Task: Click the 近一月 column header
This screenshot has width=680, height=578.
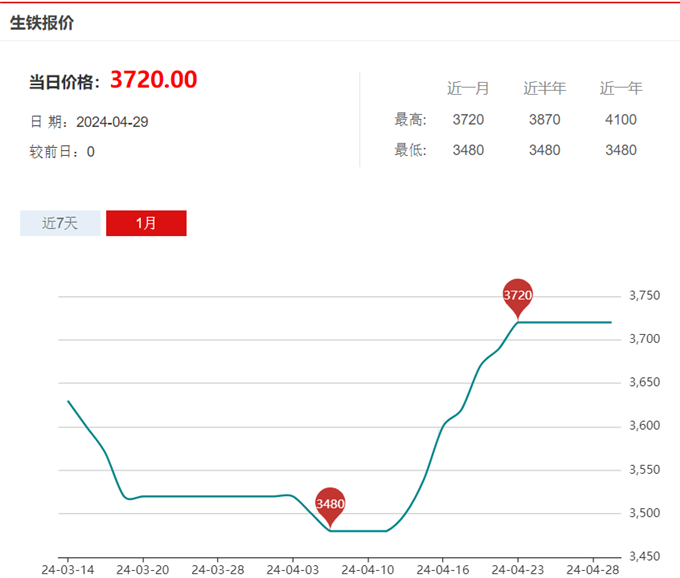Action: click(x=468, y=88)
